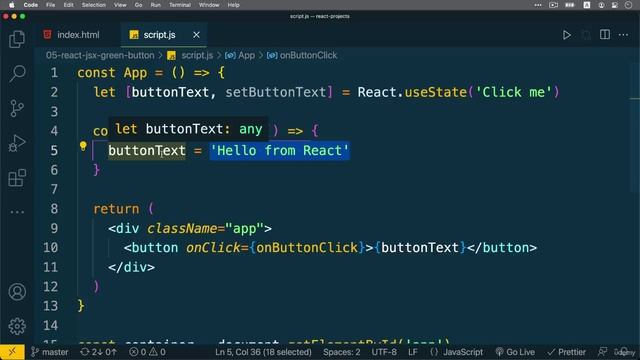This screenshot has width=640, height=360.
Task: Open the Manage gear settings icon
Action: pos(17,326)
